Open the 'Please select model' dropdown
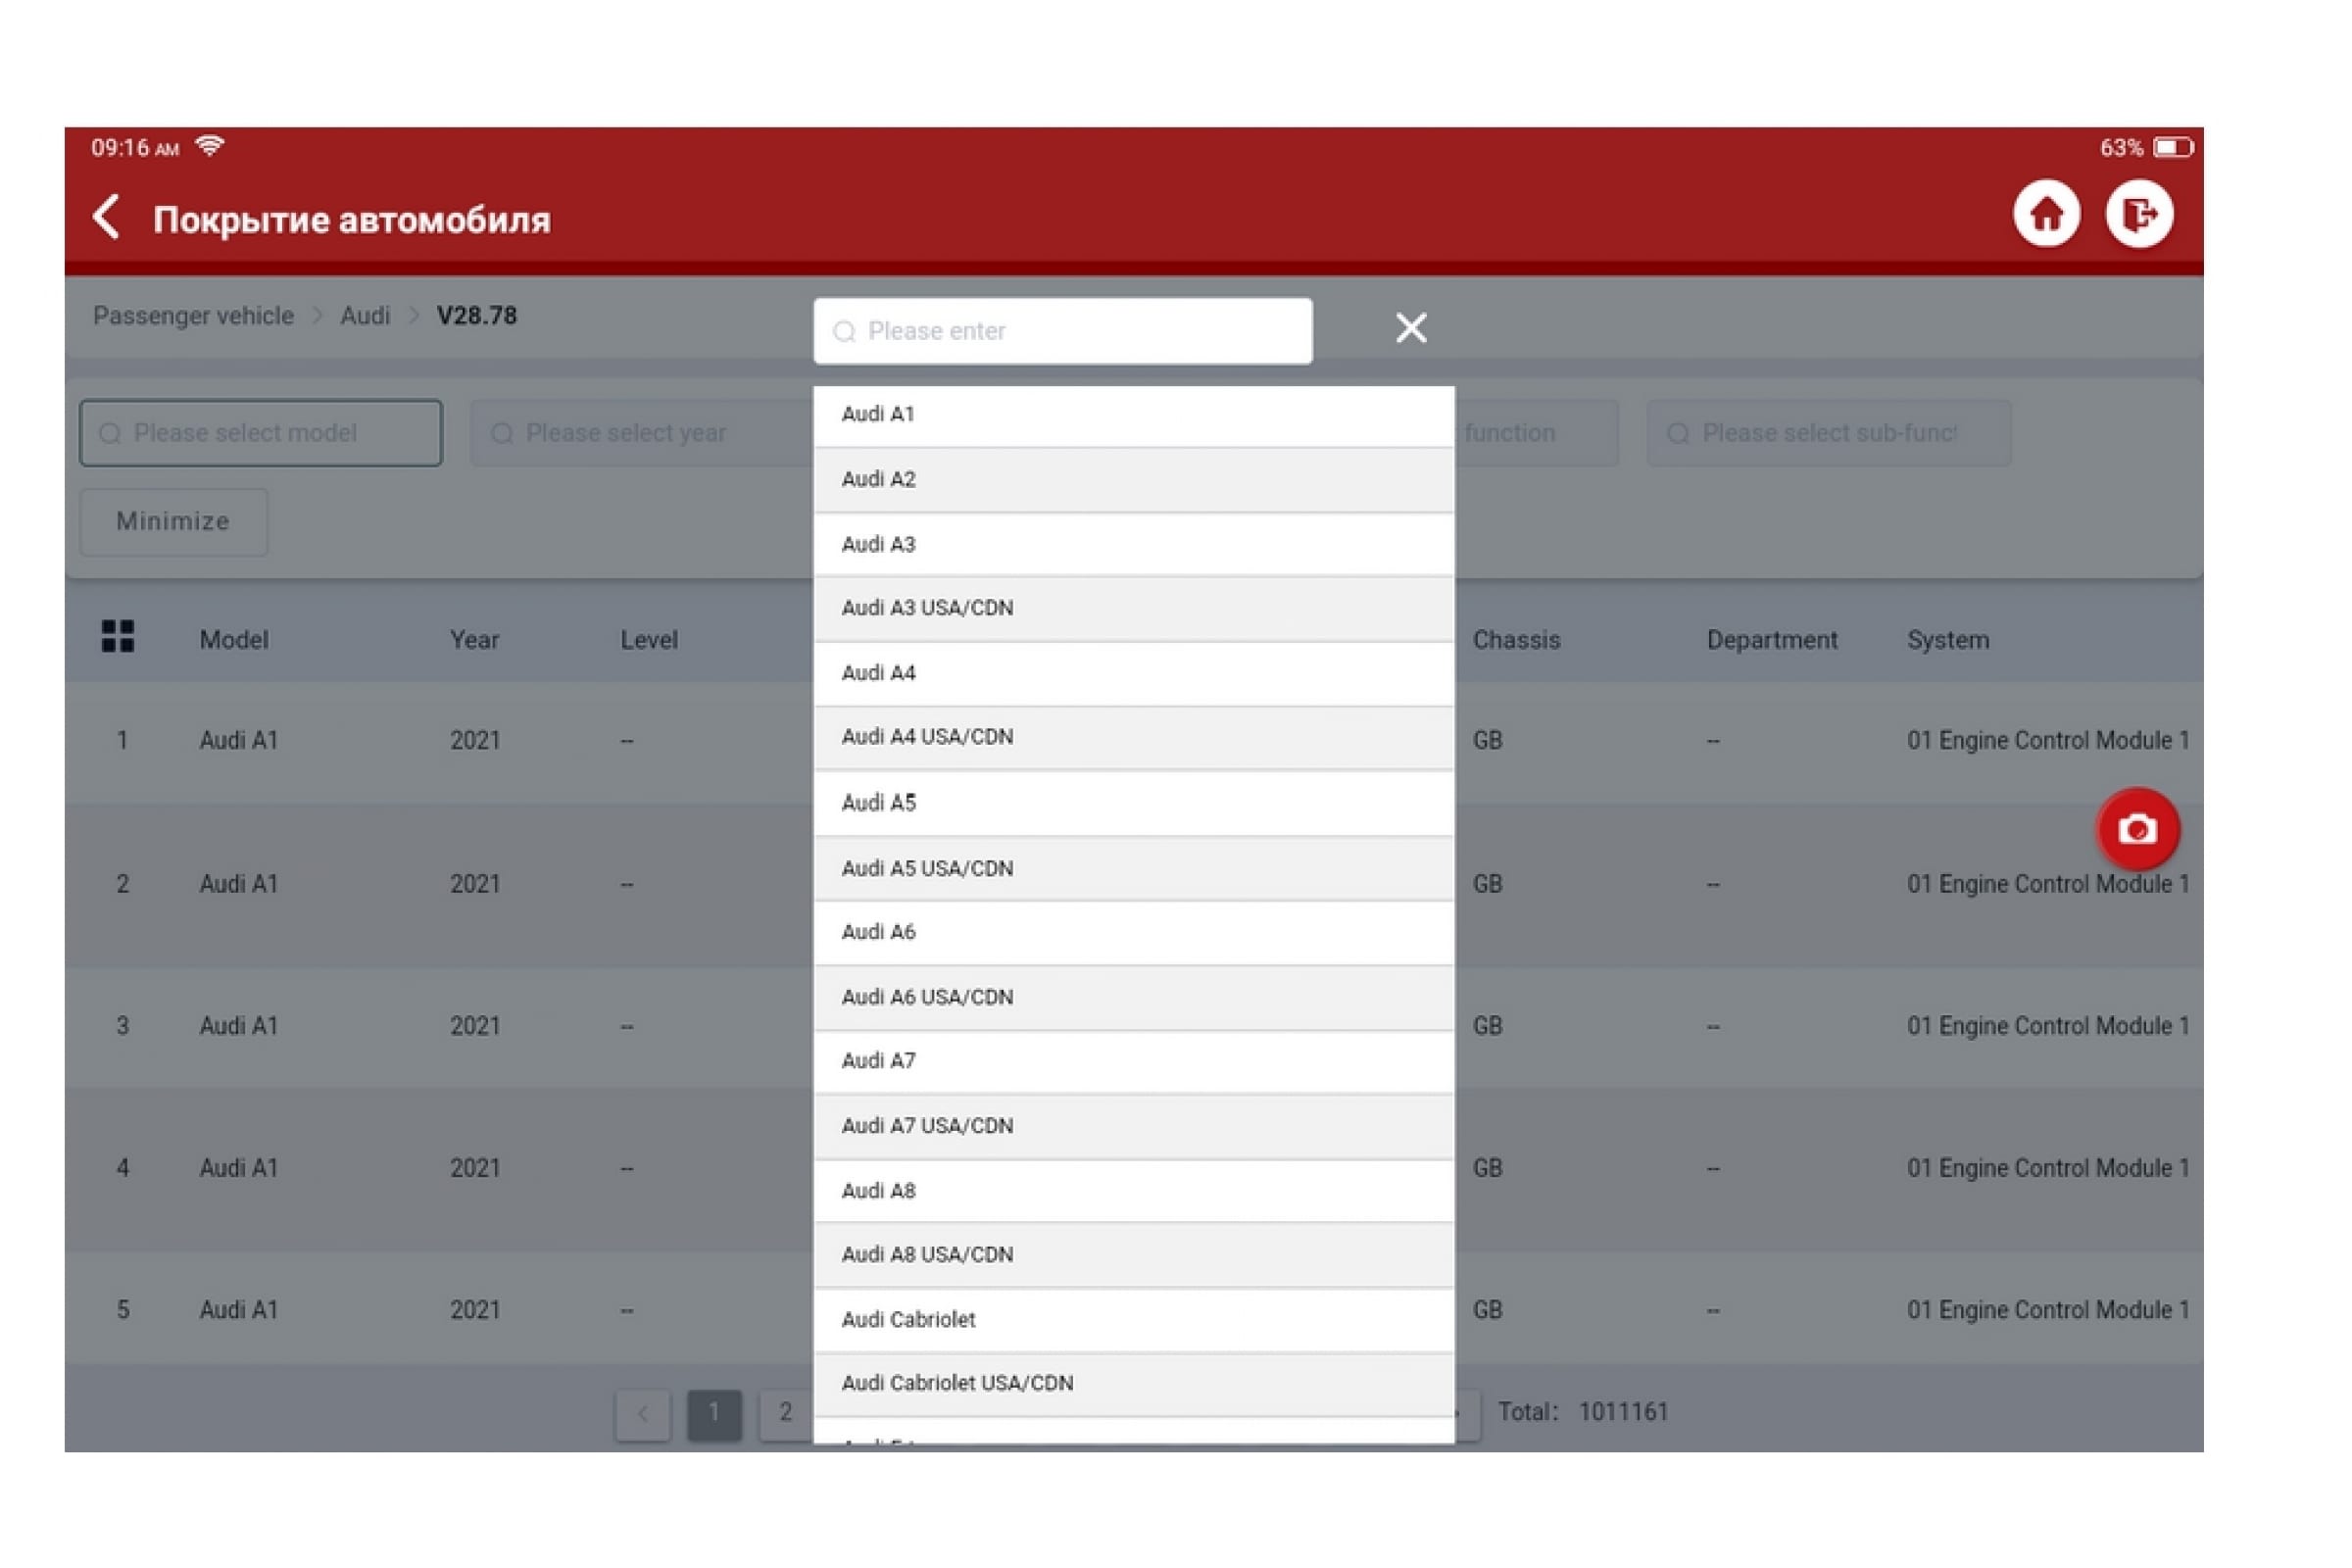This screenshot has width=2352, height=1568. [x=261, y=433]
